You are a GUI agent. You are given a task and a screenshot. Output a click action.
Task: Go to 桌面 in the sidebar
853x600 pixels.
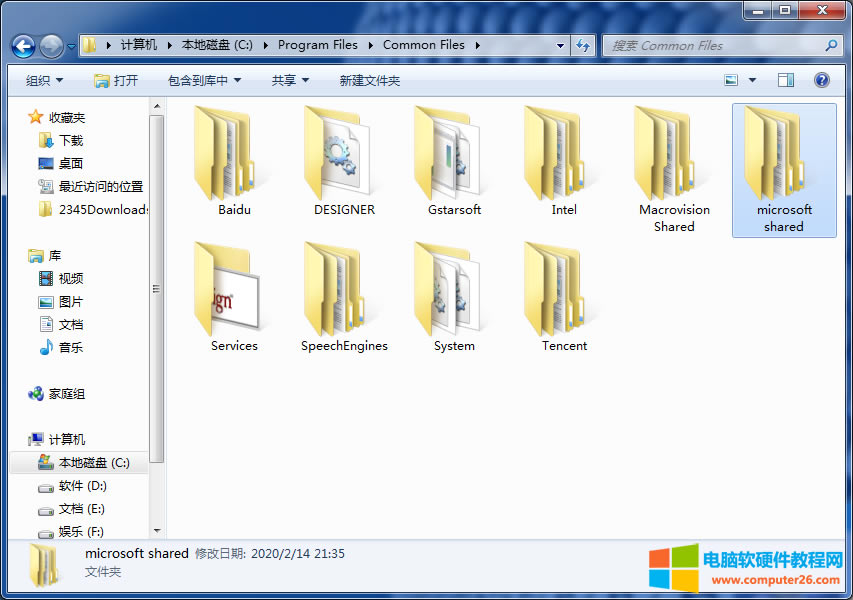[61, 164]
